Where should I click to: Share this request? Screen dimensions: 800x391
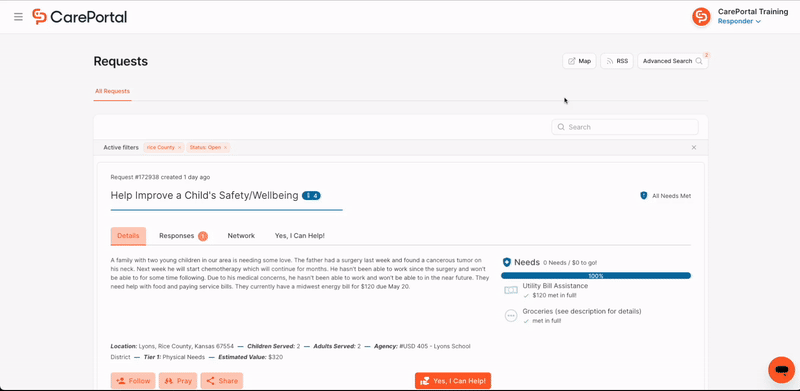tap(221, 381)
